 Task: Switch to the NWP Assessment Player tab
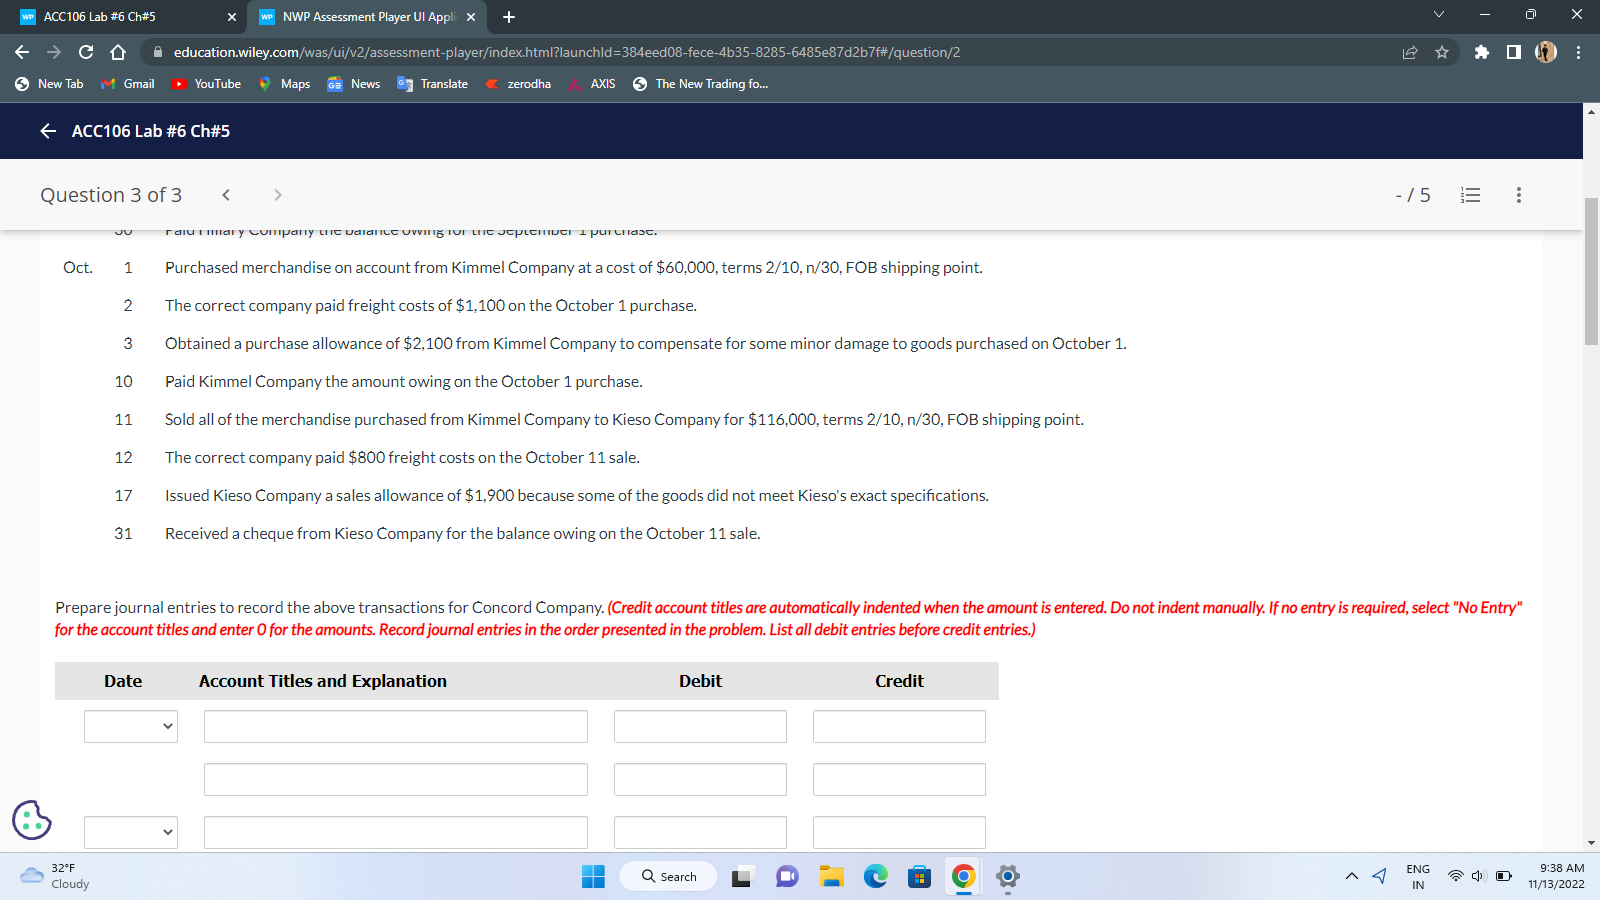[x=360, y=16]
